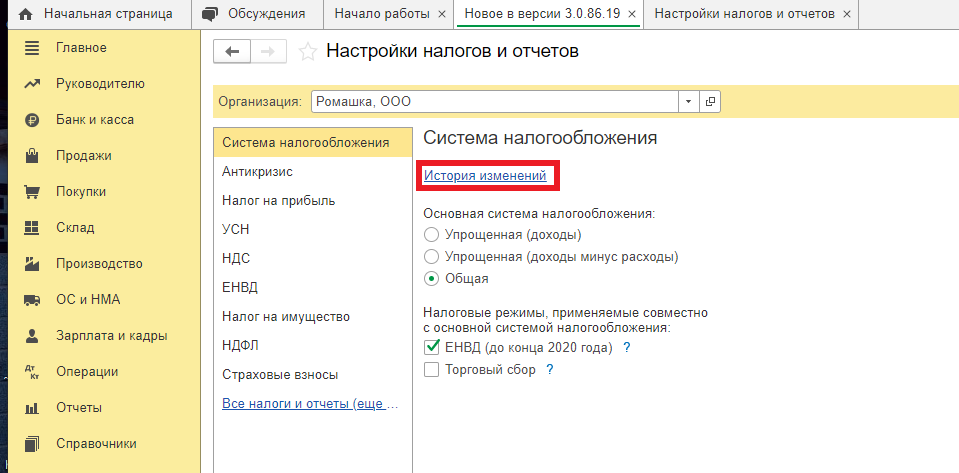The image size is (959, 473).
Task: Open the История изменений link
Action: [485, 176]
